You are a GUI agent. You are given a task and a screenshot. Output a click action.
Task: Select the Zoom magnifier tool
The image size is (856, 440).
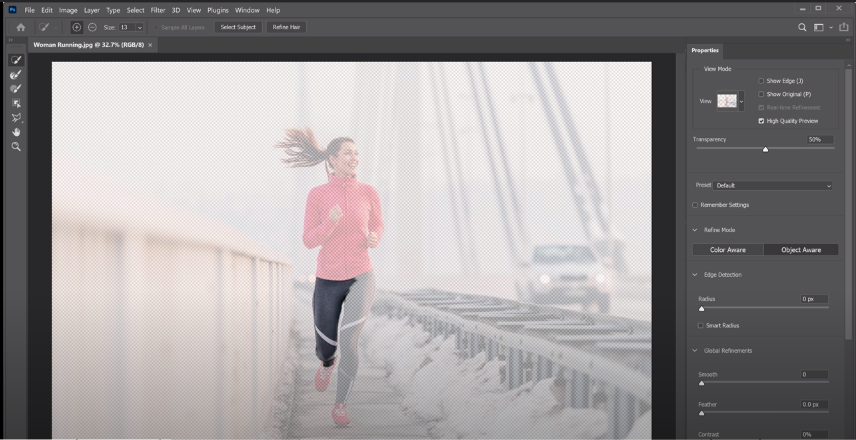[x=16, y=146]
